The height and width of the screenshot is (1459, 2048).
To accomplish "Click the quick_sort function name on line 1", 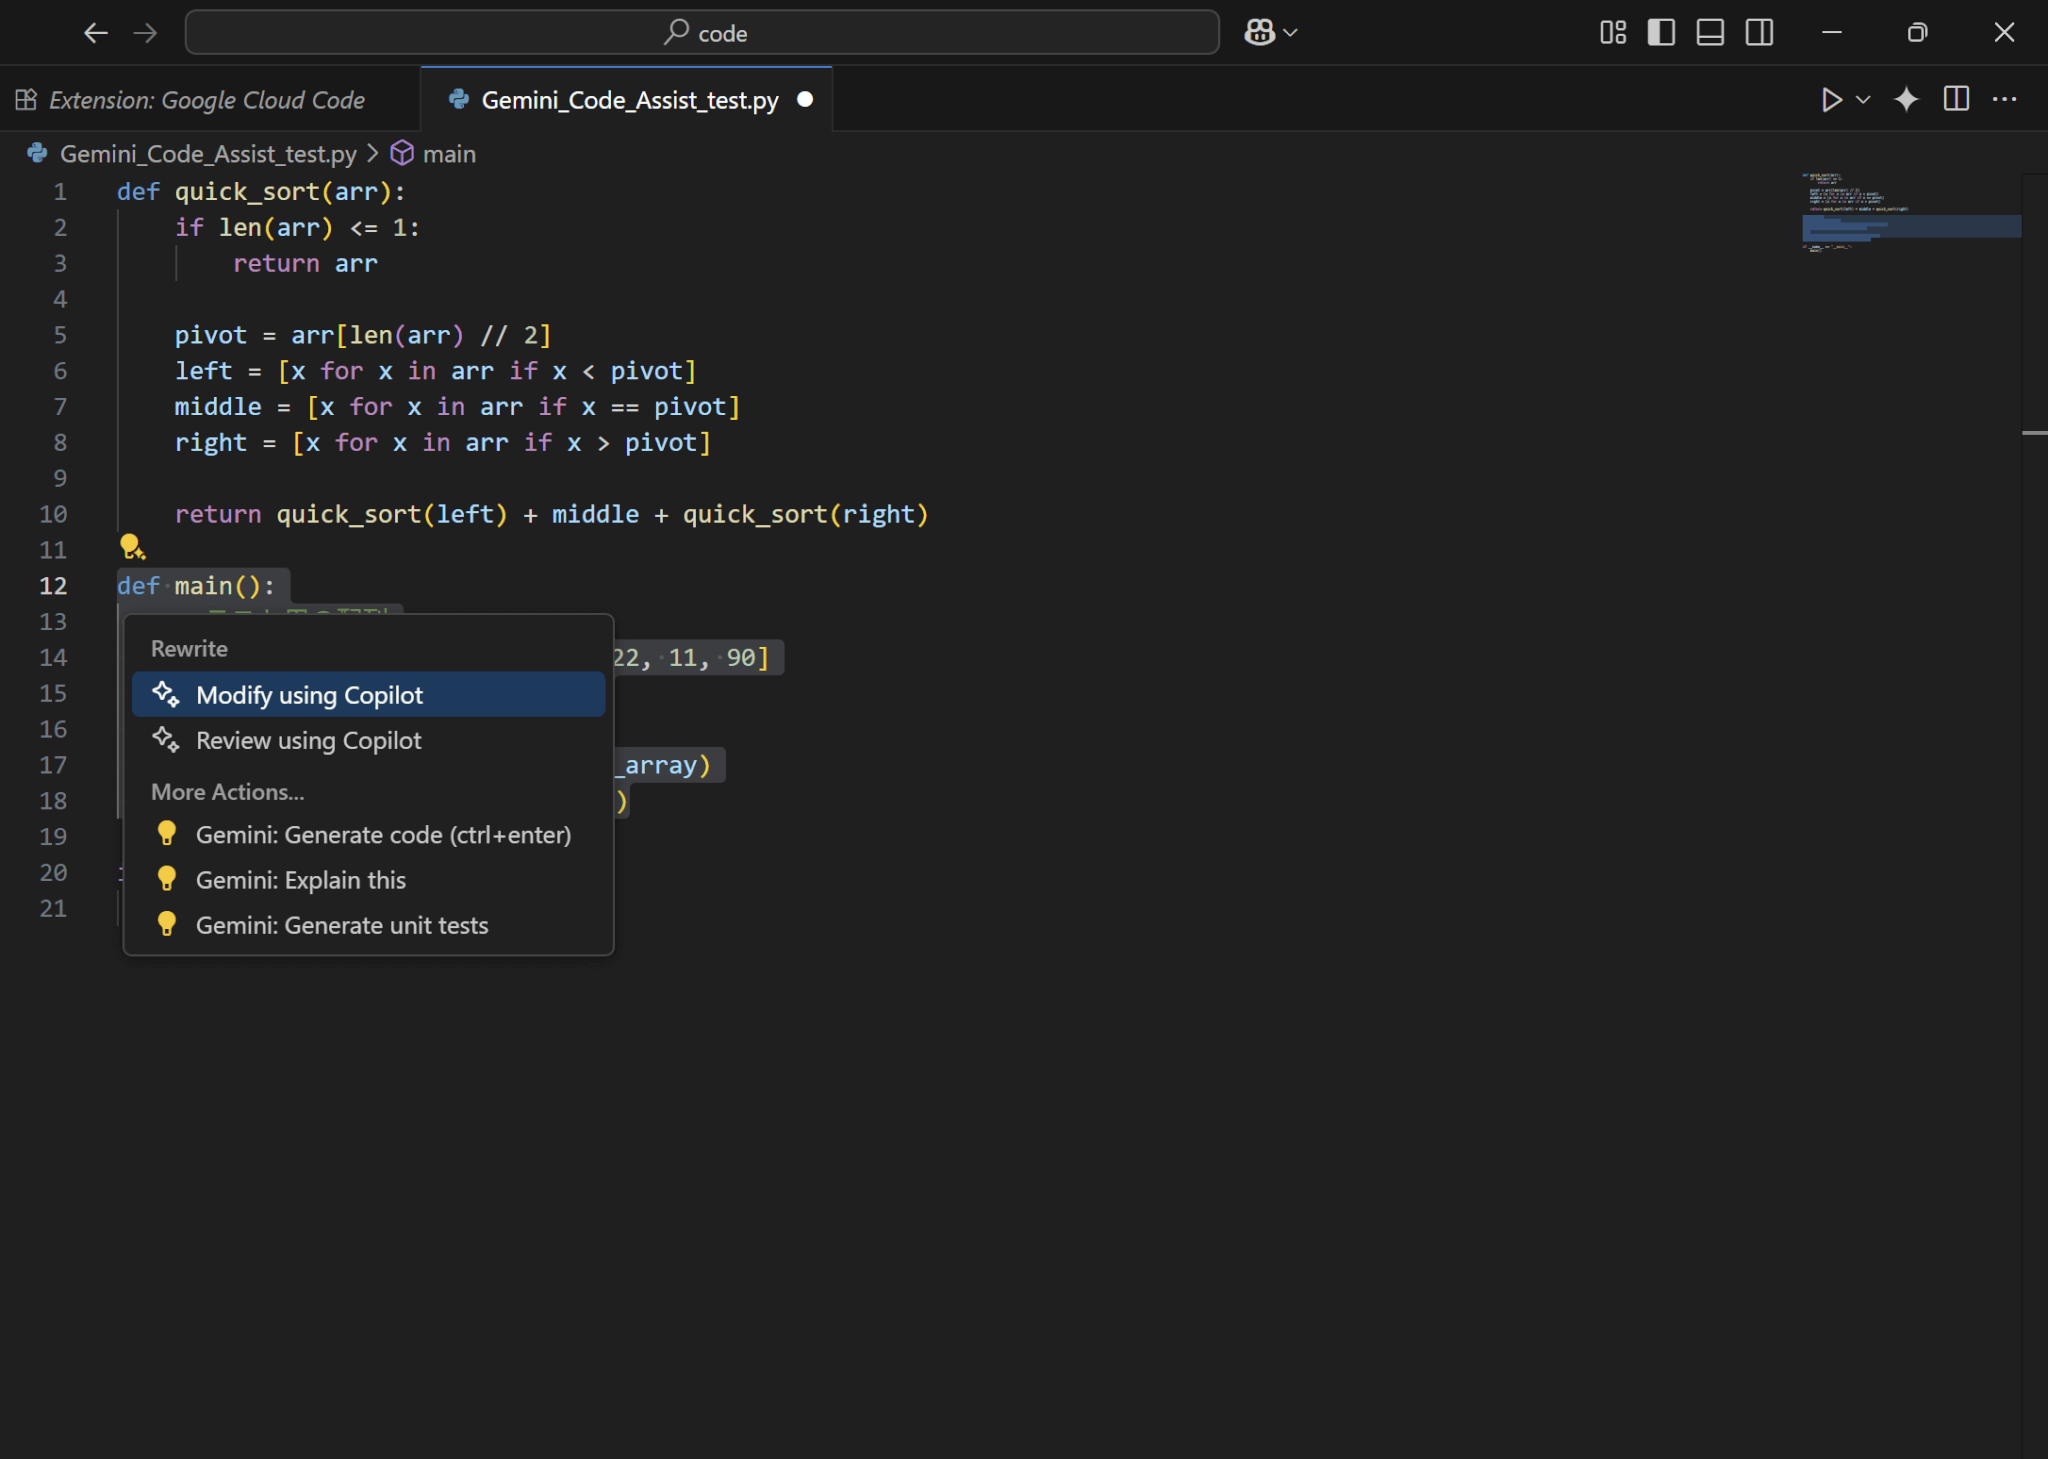I will (247, 192).
